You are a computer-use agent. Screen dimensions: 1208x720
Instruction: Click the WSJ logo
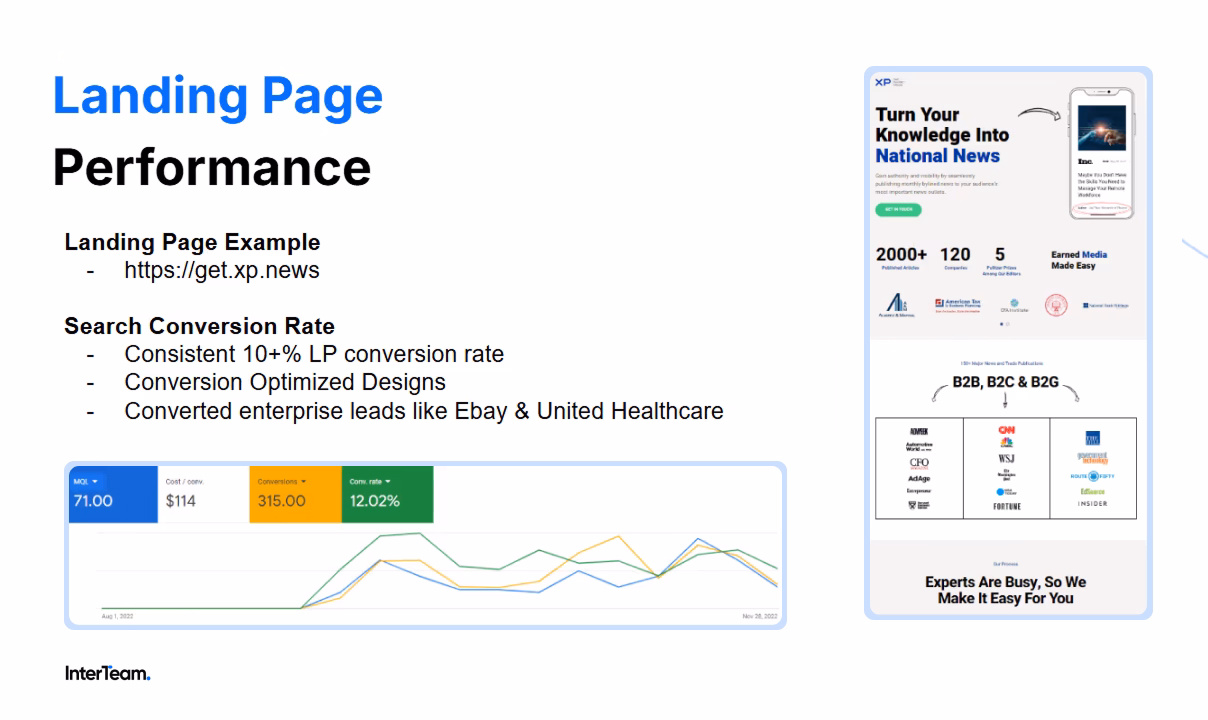tap(1006, 458)
